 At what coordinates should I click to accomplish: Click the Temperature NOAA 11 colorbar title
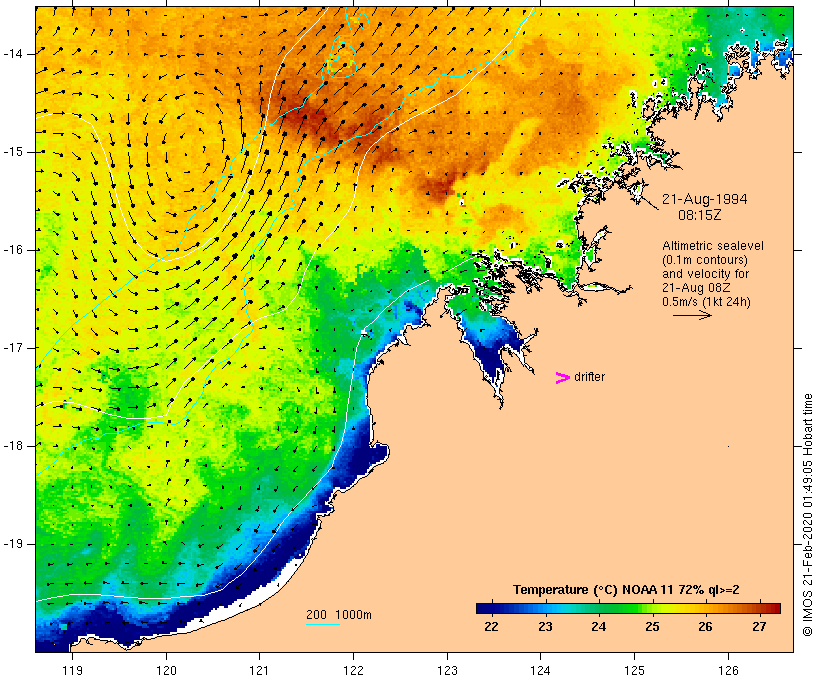626,590
